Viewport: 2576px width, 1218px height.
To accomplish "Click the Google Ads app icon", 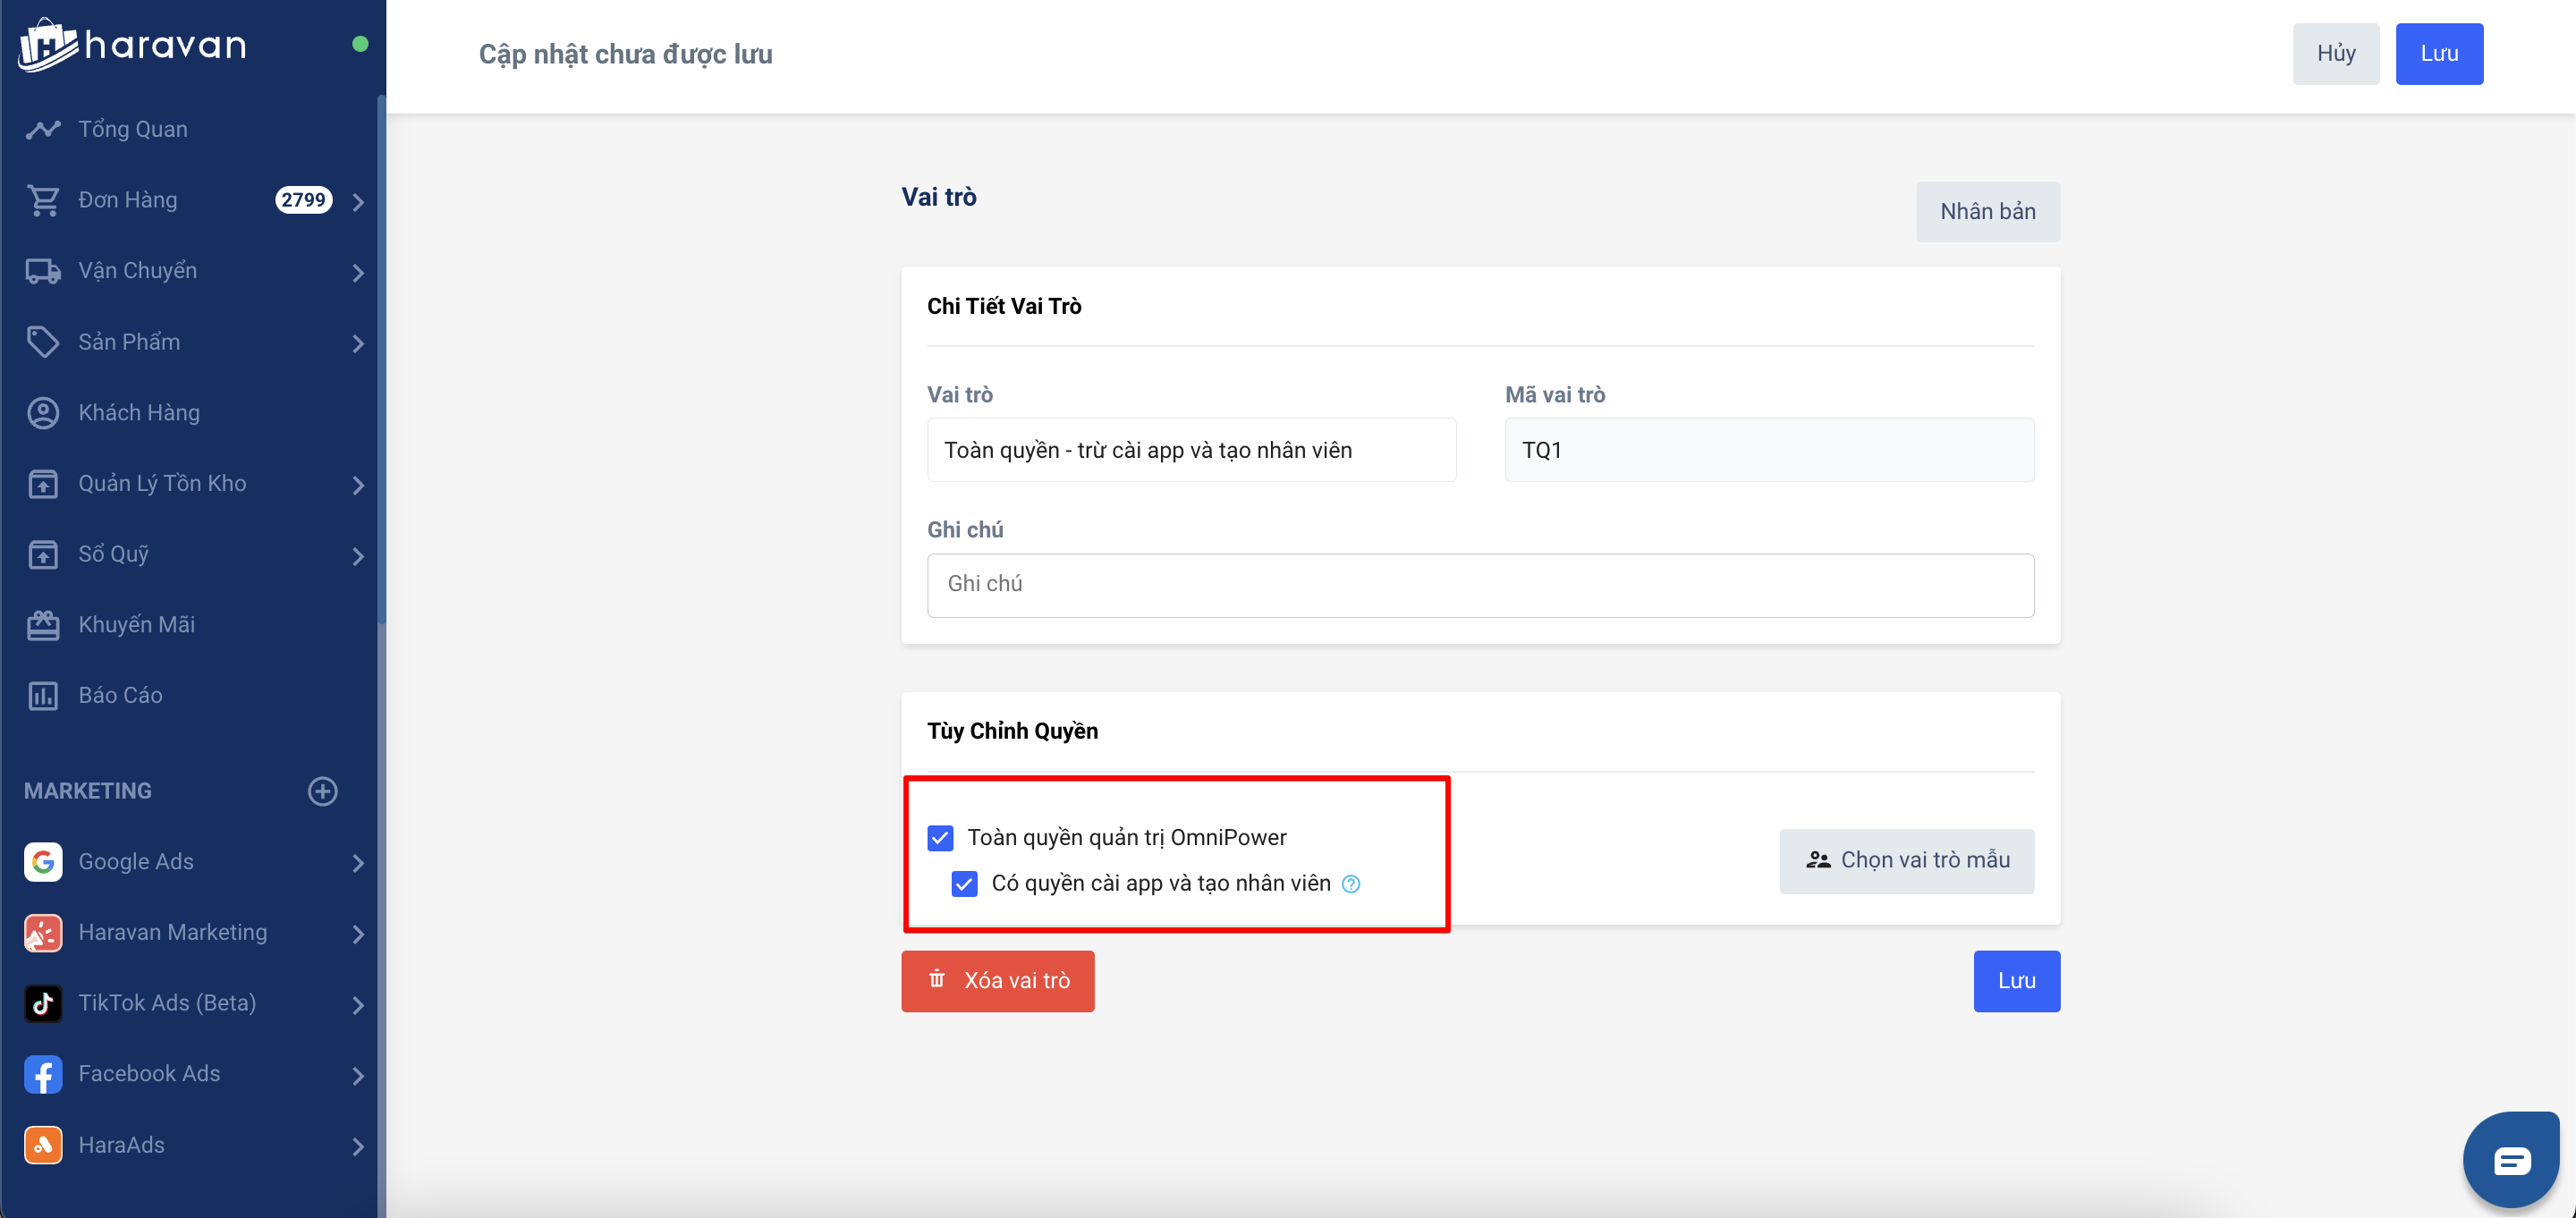I will click(x=43, y=862).
